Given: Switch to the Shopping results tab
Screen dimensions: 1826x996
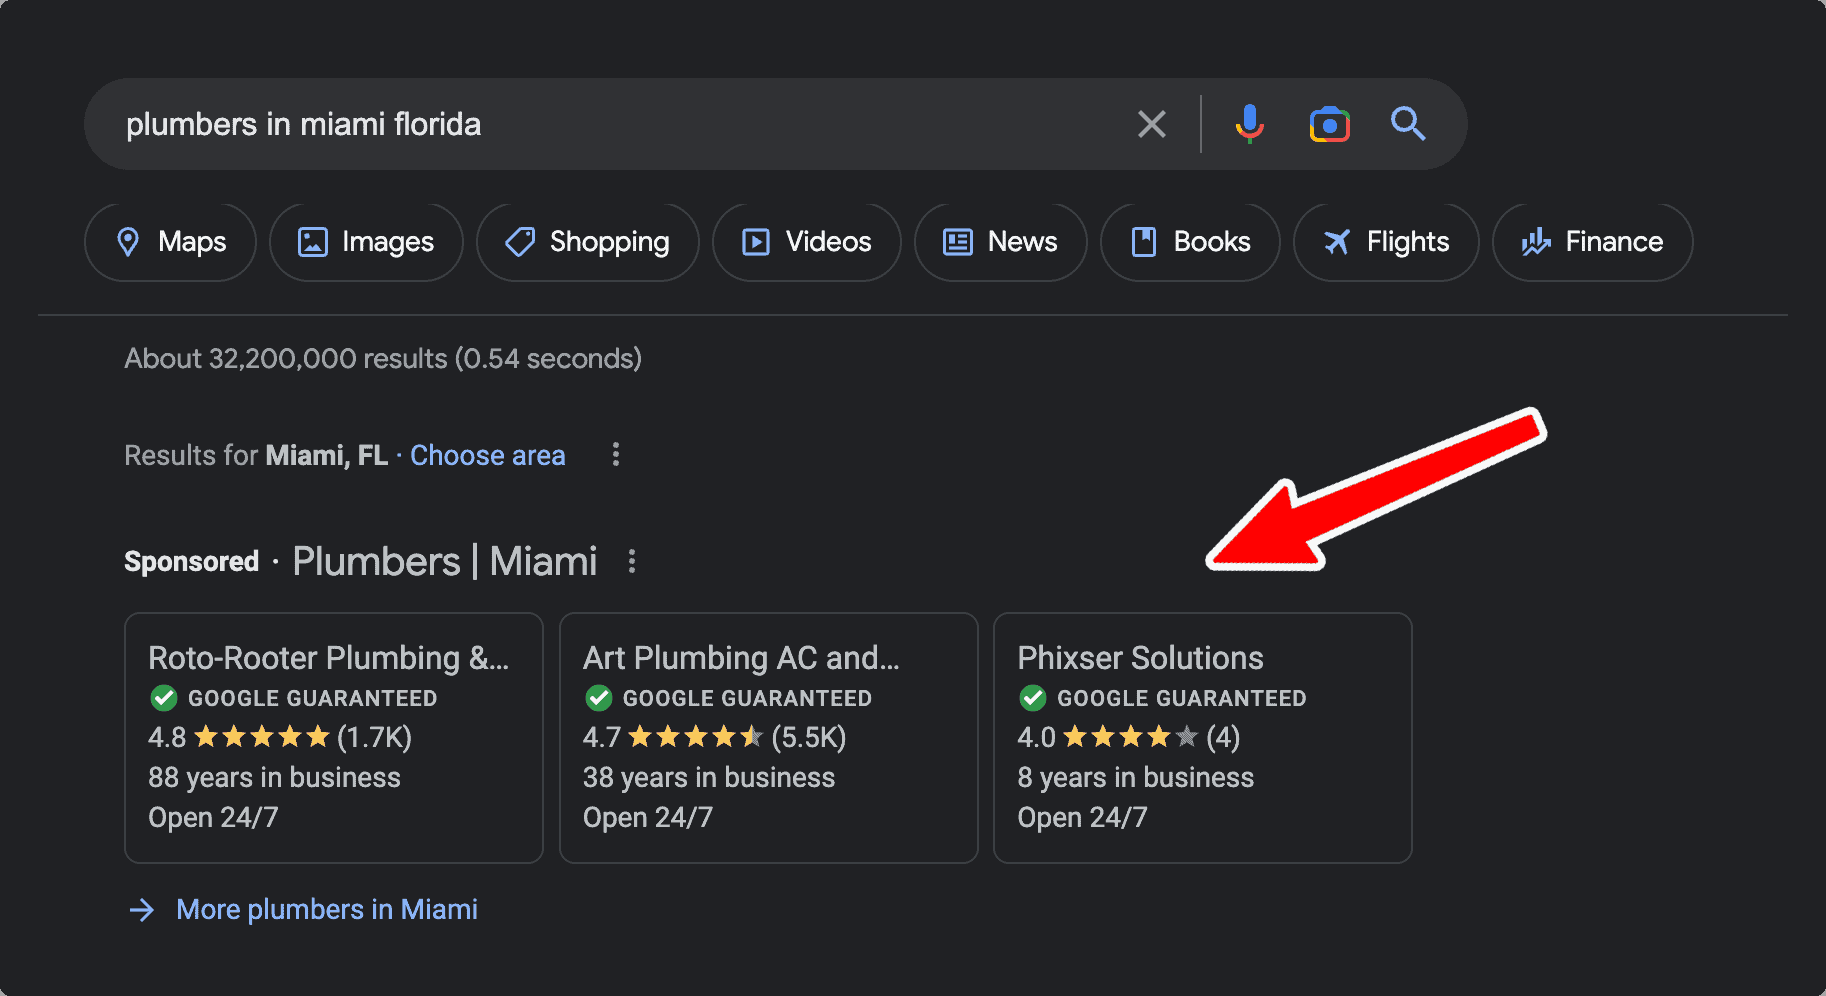Looking at the screenshot, I should (588, 242).
